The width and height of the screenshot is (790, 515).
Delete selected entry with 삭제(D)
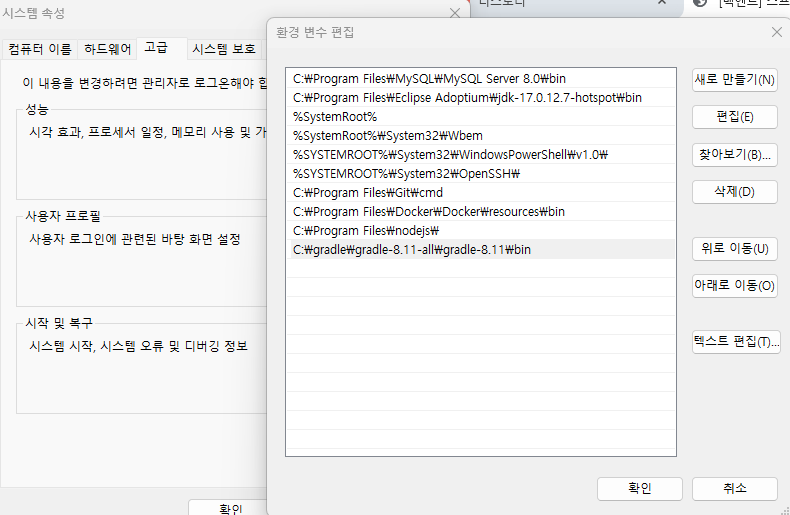(735, 191)
